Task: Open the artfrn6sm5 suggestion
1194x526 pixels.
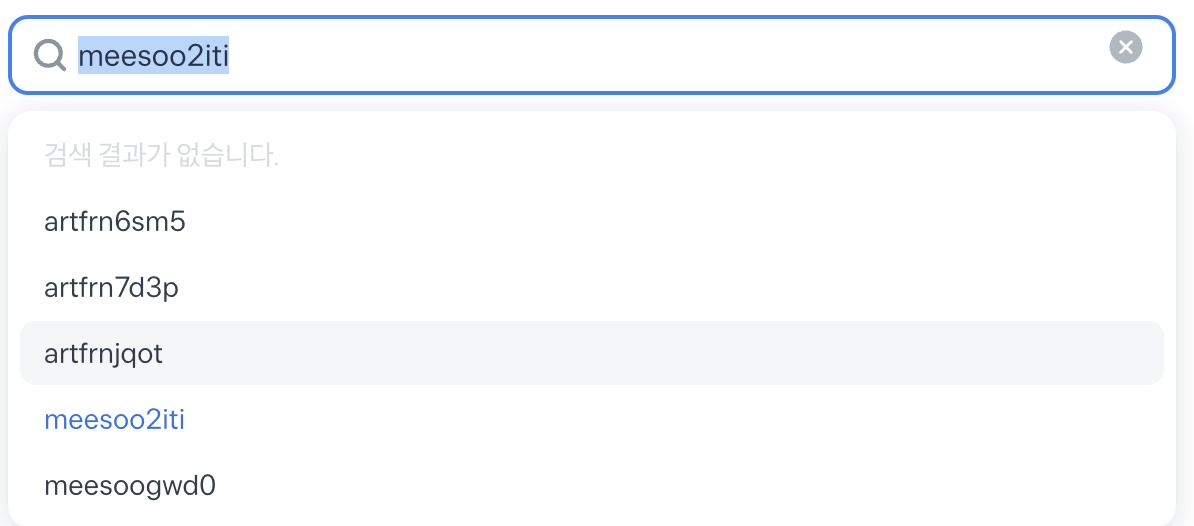Action: 115,222
